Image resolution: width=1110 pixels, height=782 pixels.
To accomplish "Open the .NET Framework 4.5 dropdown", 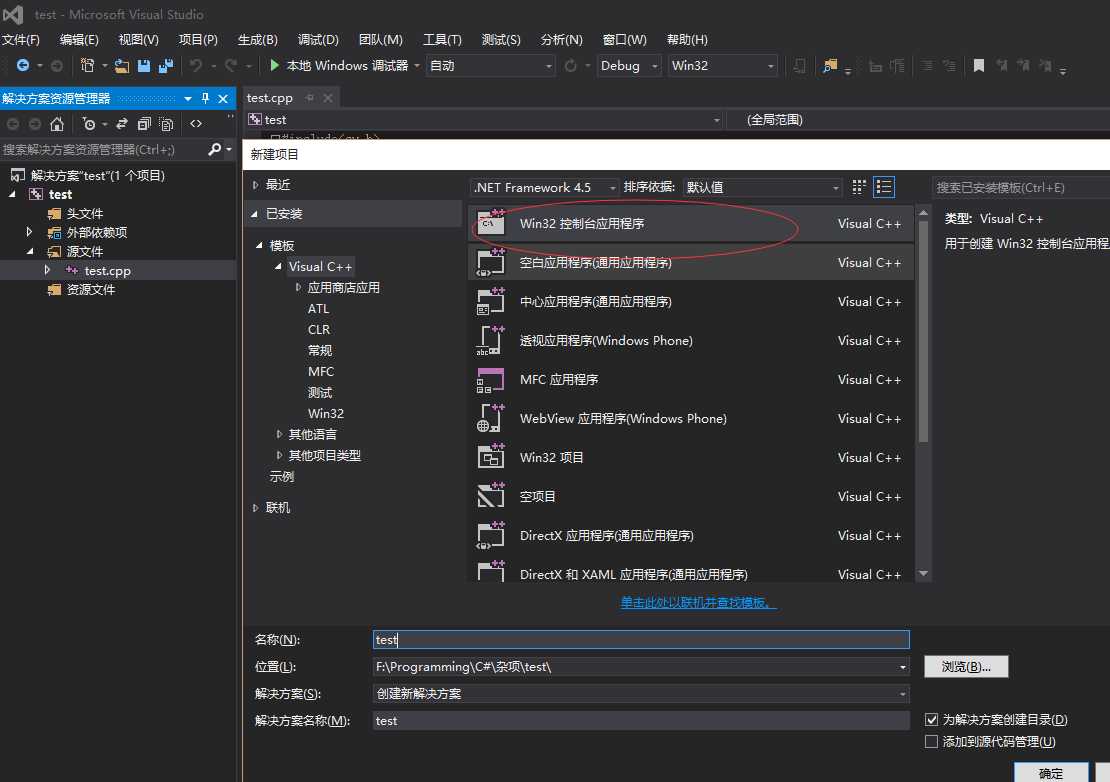I will tap(544, 188).
